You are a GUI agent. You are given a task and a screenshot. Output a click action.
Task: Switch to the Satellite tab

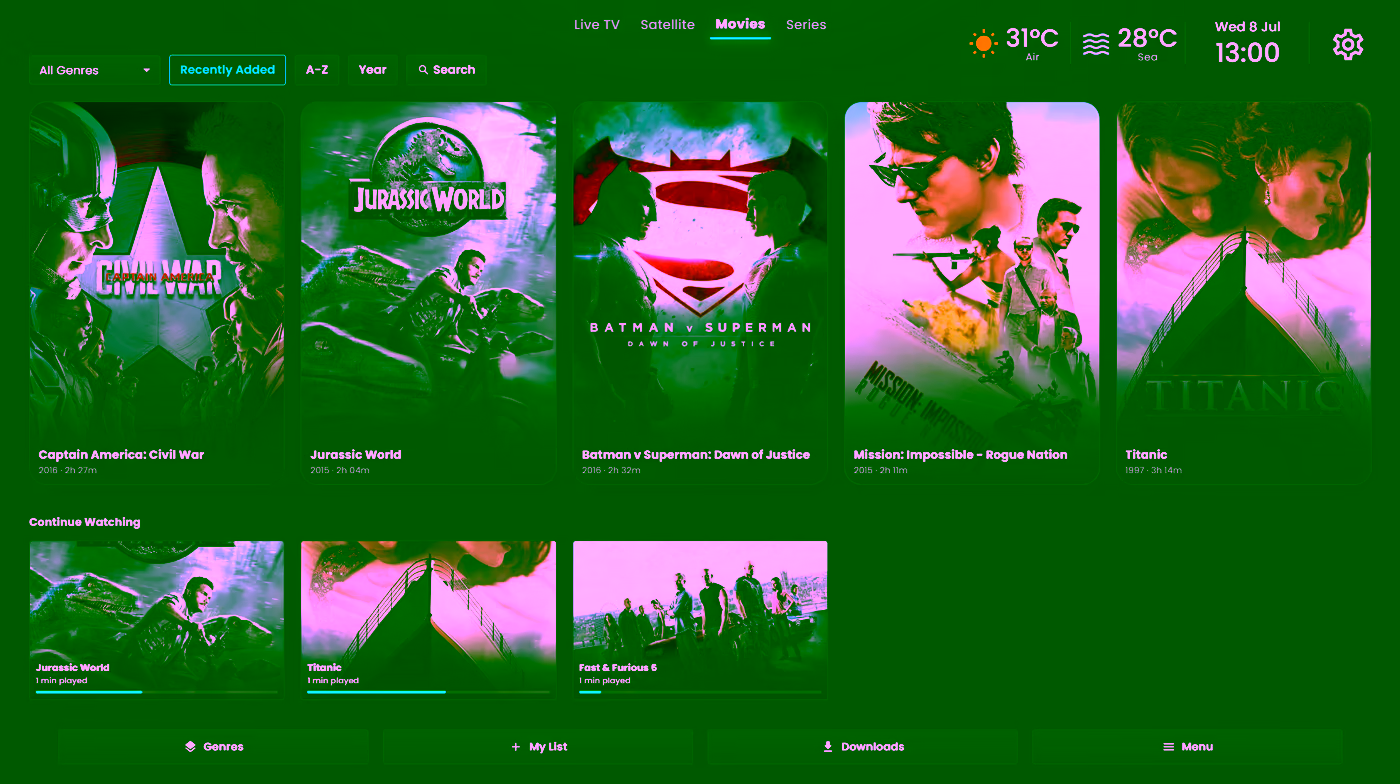(667, 25)
